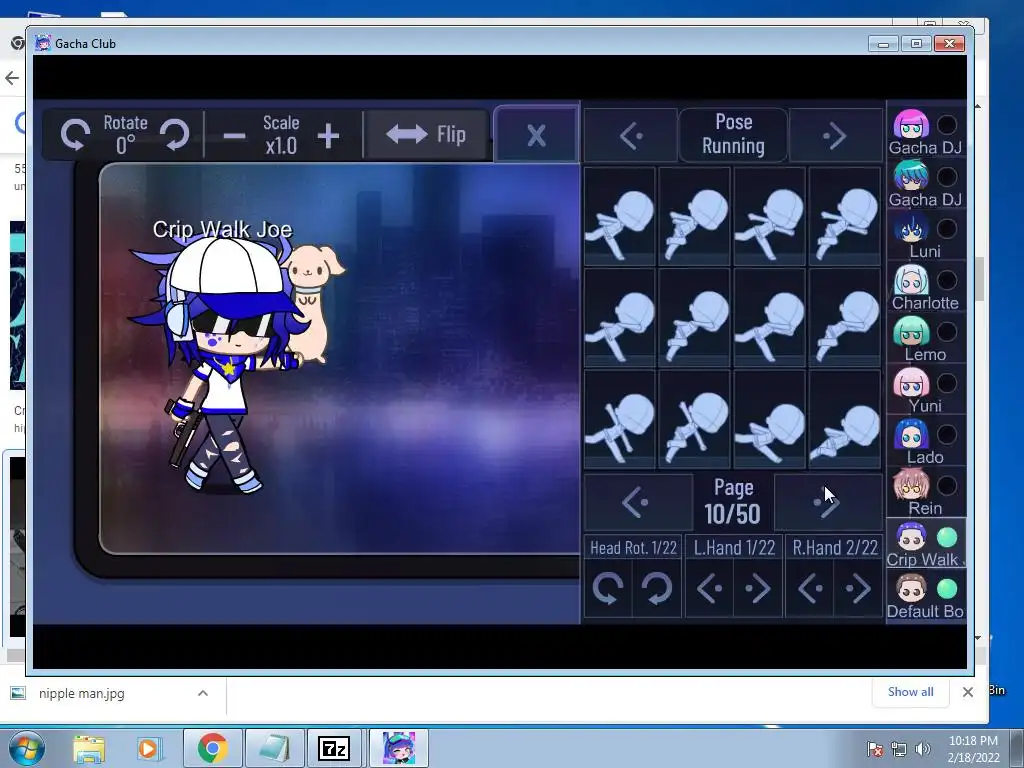Rotate character counter-clockwise with left rotate arrow
The image size is (1024, 768).
pos(75,135)
